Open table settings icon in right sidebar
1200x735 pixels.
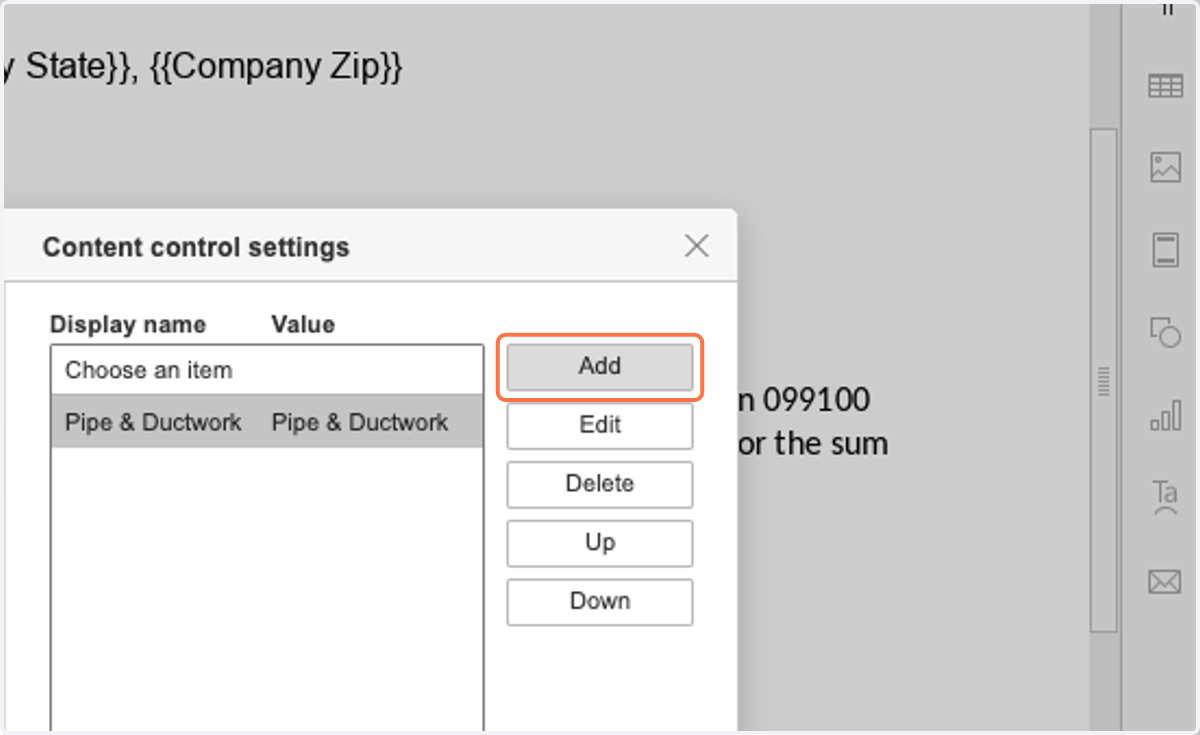click(1165, 87)
